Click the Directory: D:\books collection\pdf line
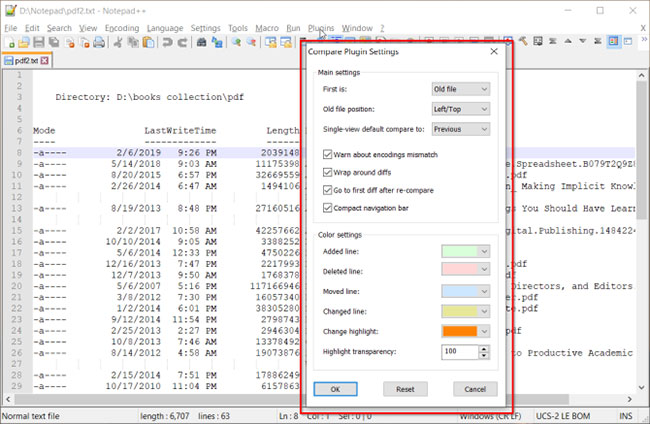The image size is (650, 424). point(149,97)
